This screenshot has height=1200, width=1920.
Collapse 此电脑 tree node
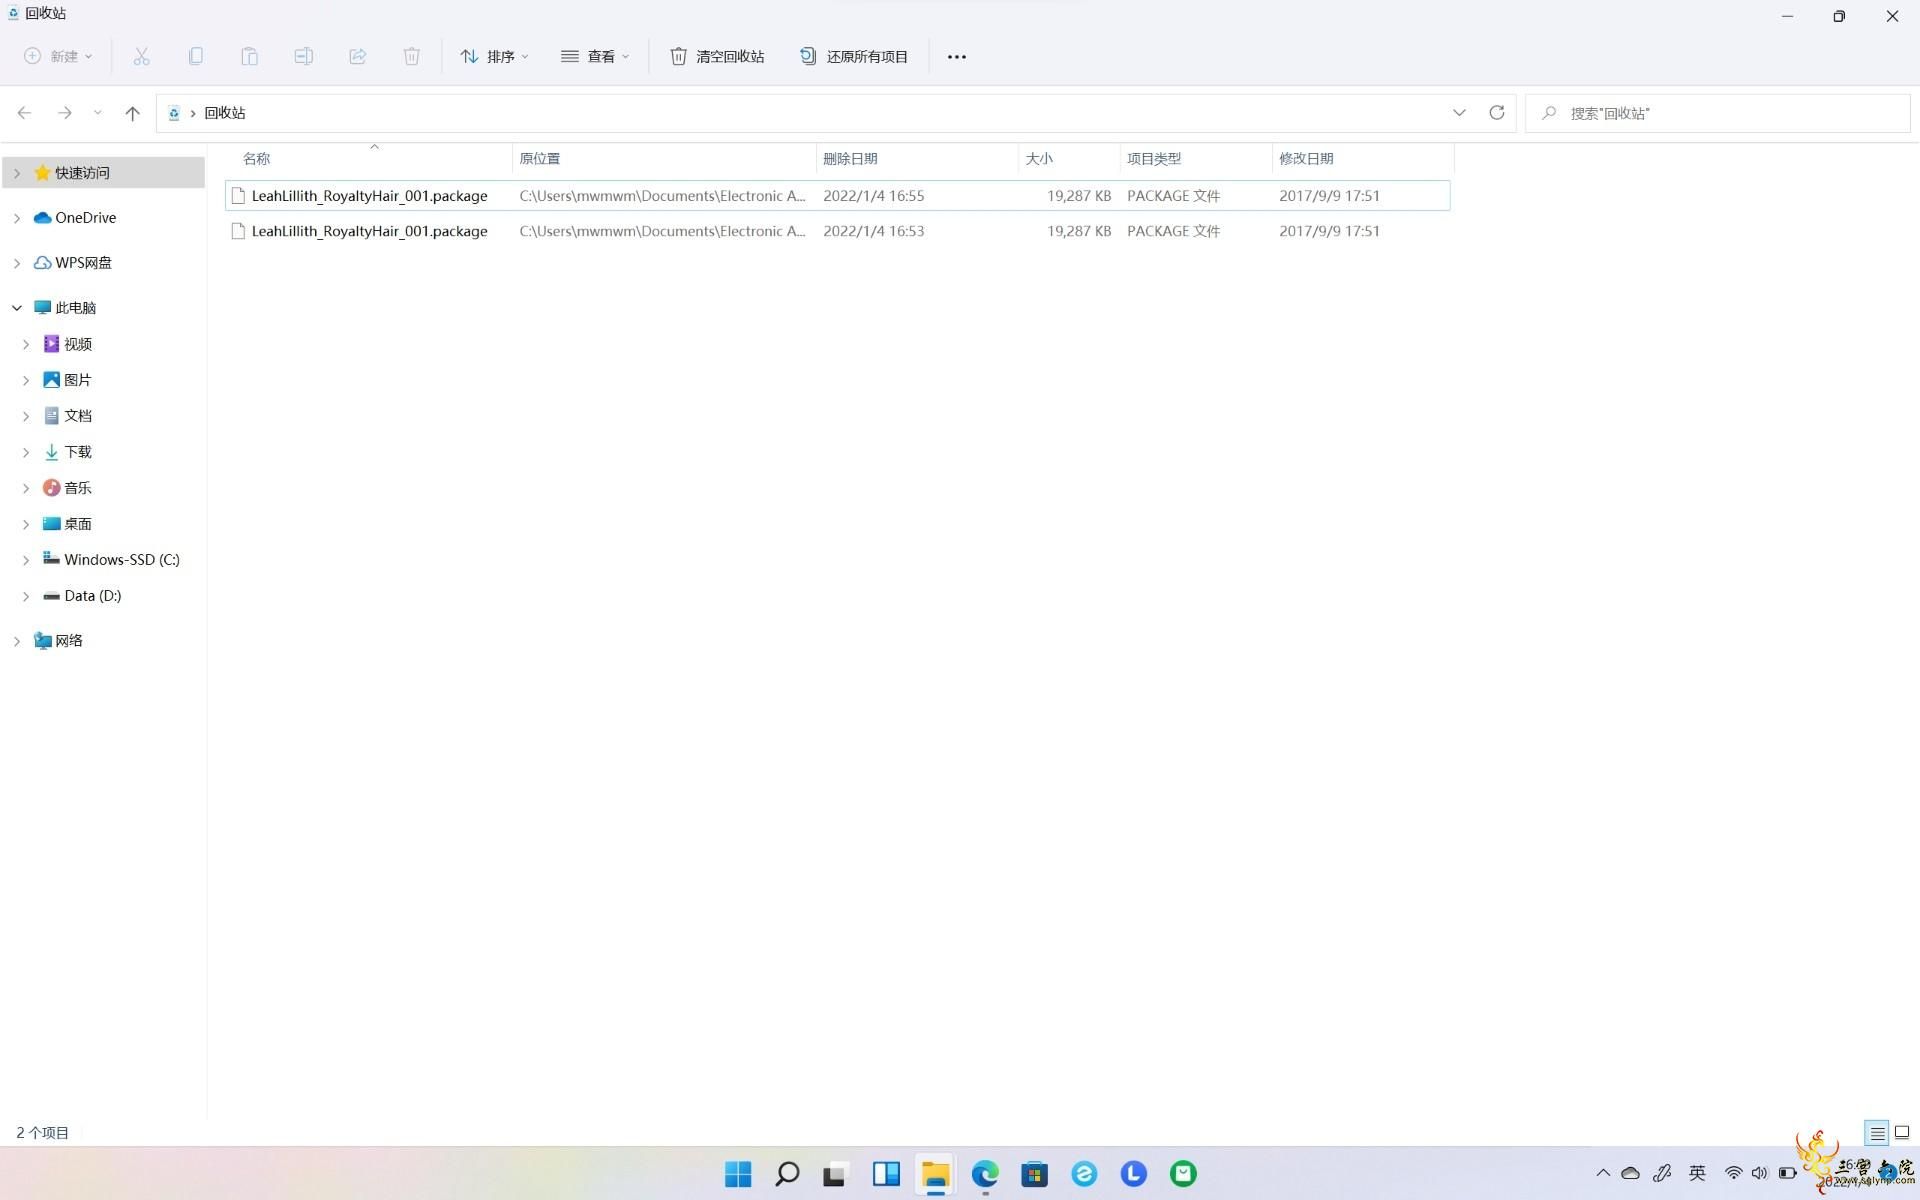click(x=17, y=308)
